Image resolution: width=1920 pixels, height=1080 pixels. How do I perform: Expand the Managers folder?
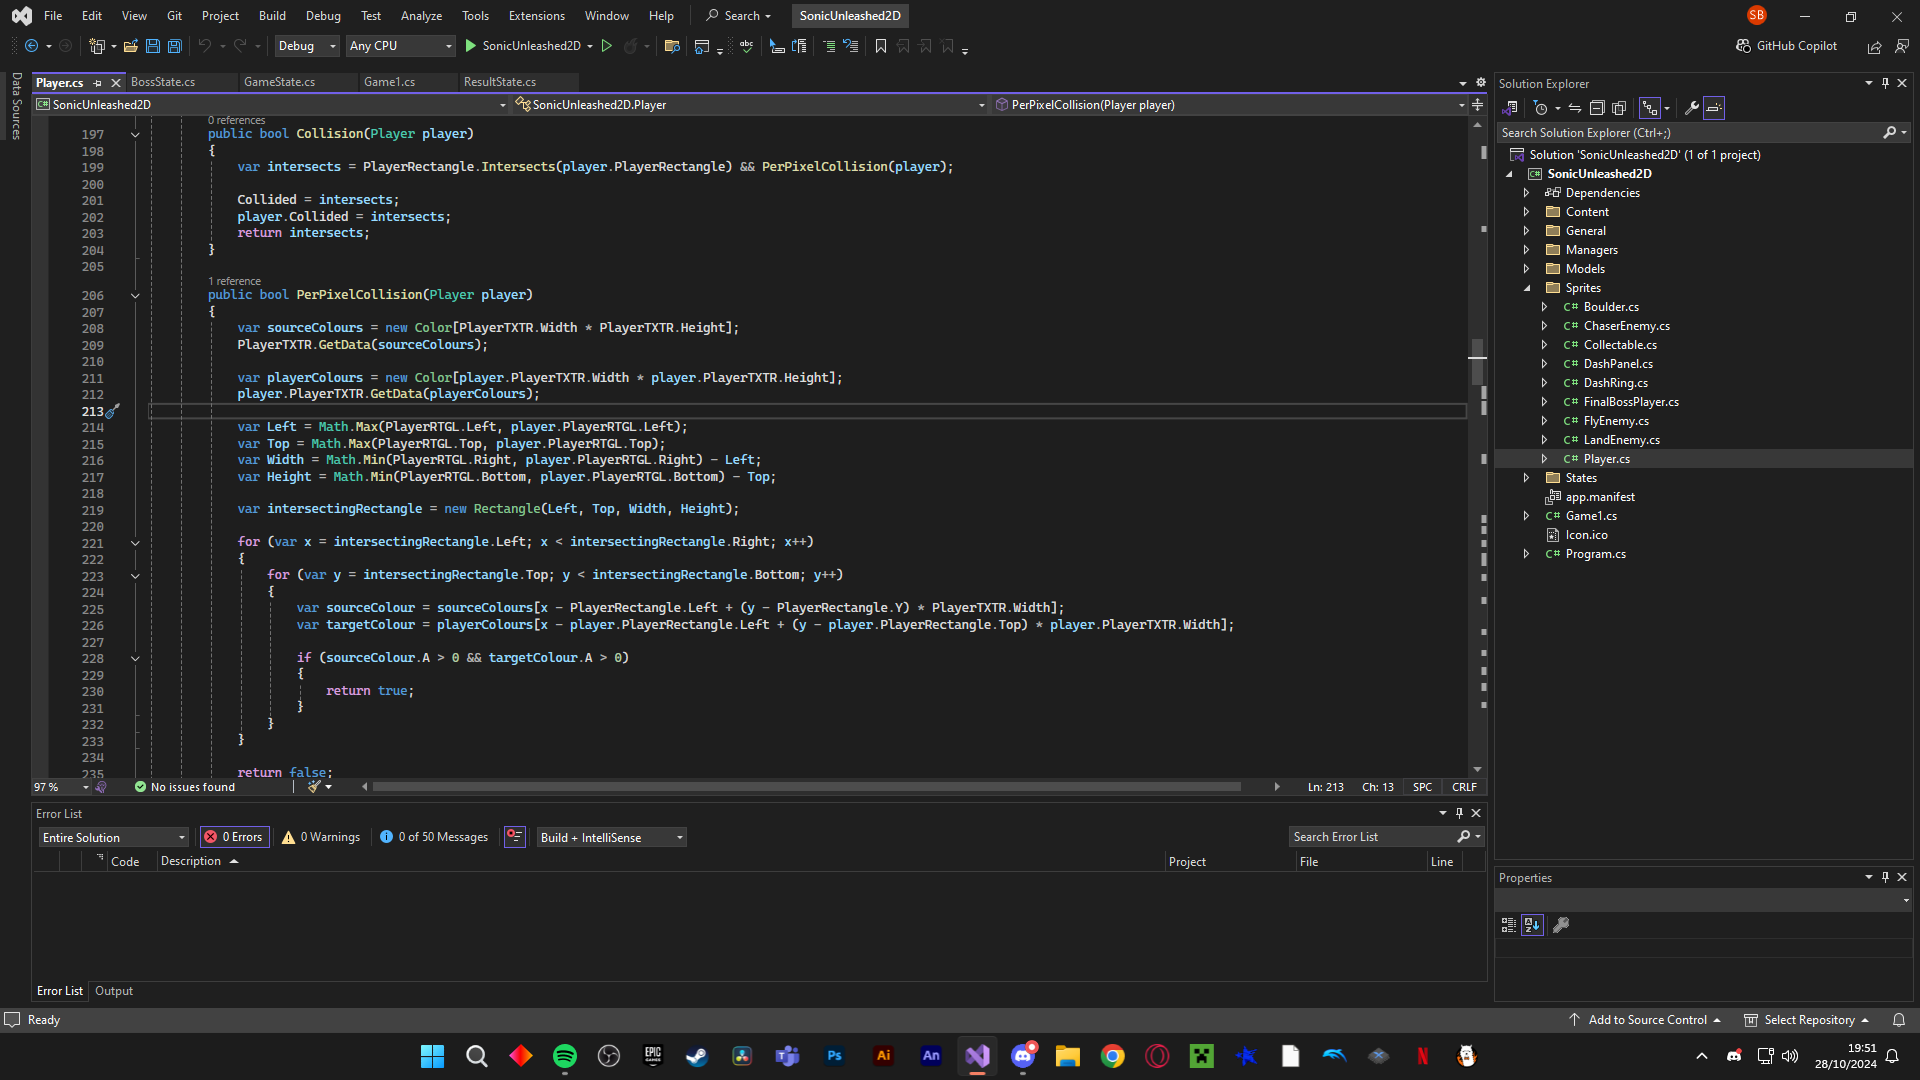(x=1526, y=250)
